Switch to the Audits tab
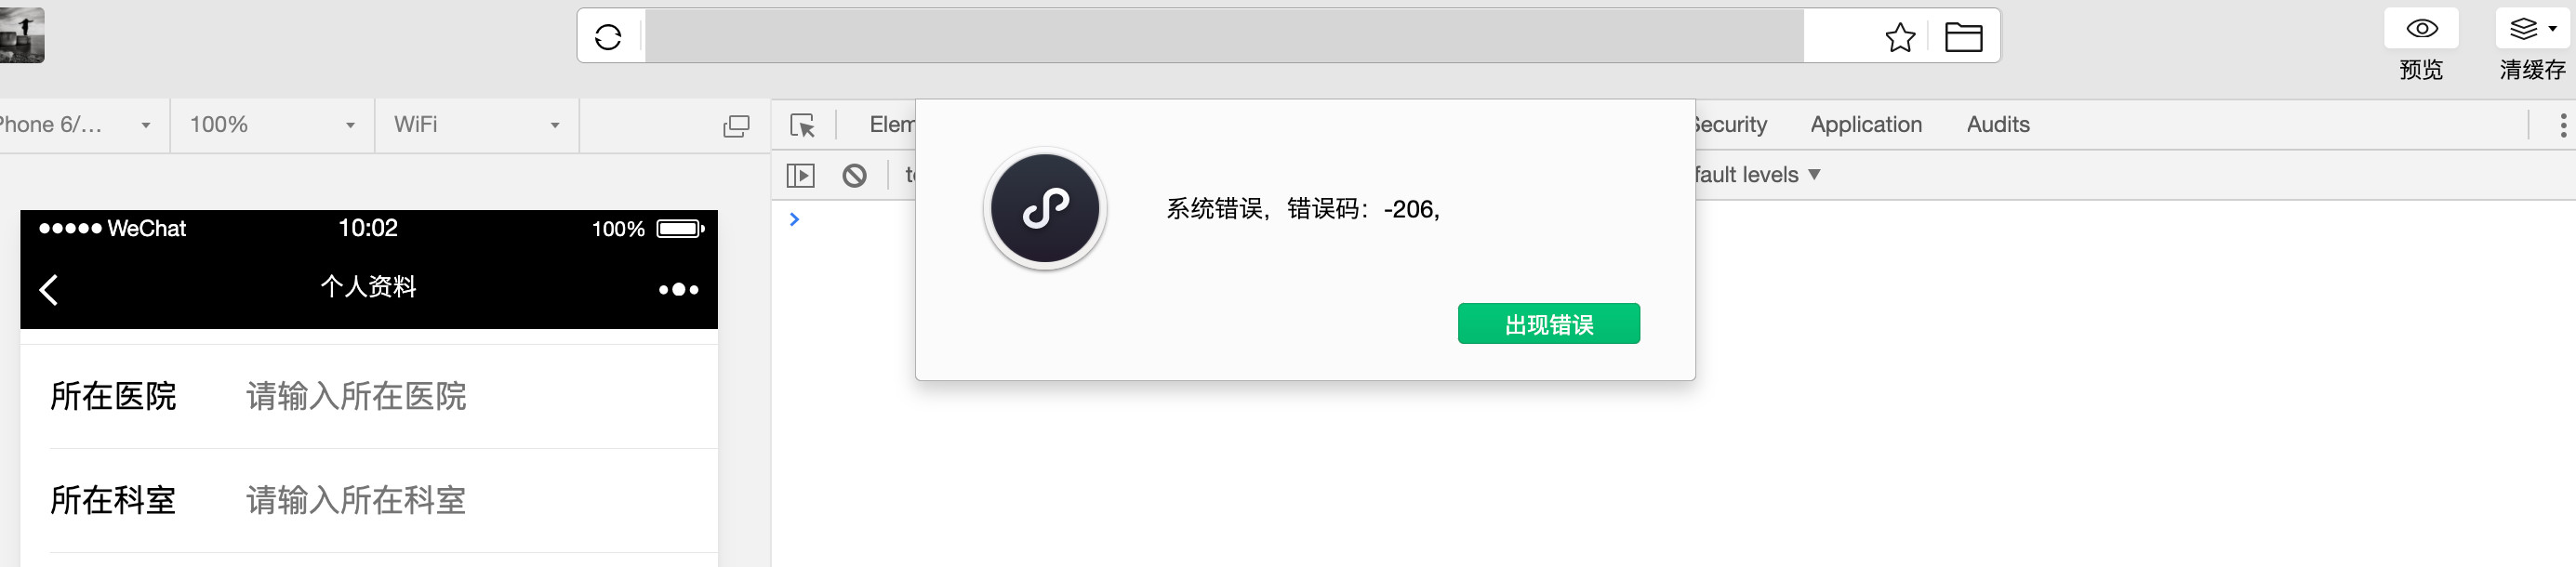 click(1998, 125)
